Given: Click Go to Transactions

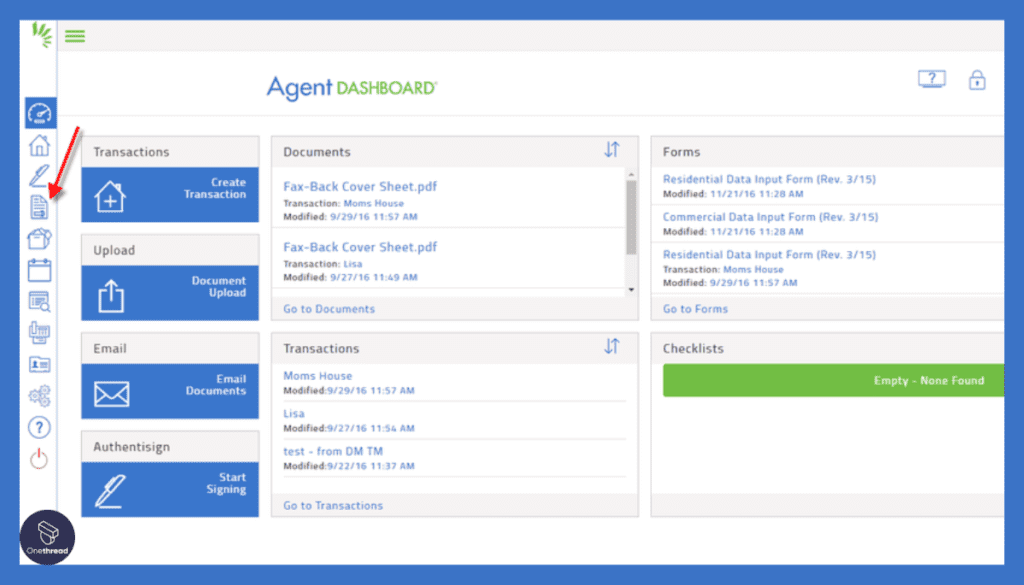Looking at the screenshot, I should coord(333,505).
